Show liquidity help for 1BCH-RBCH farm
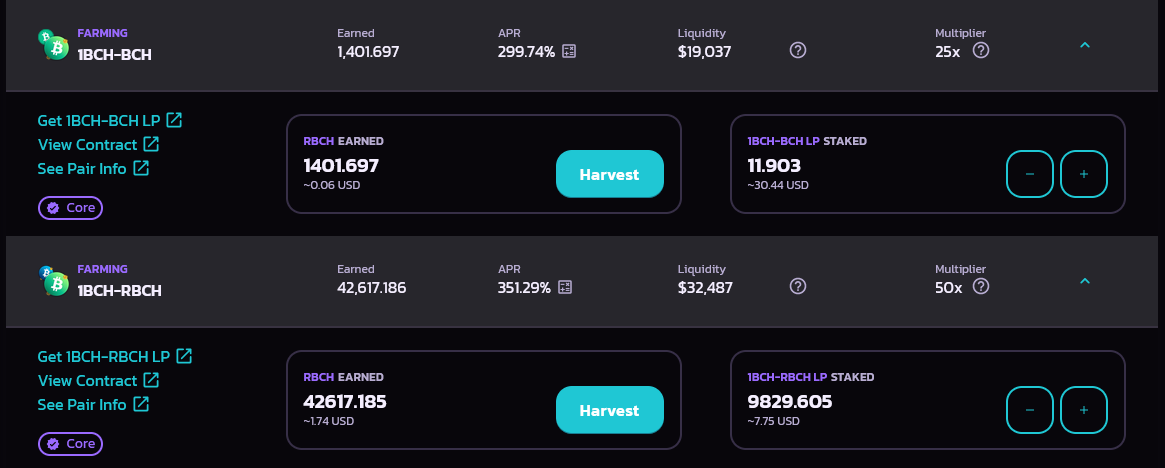The width and height of the screenshot is (1165, 468). 798,286
